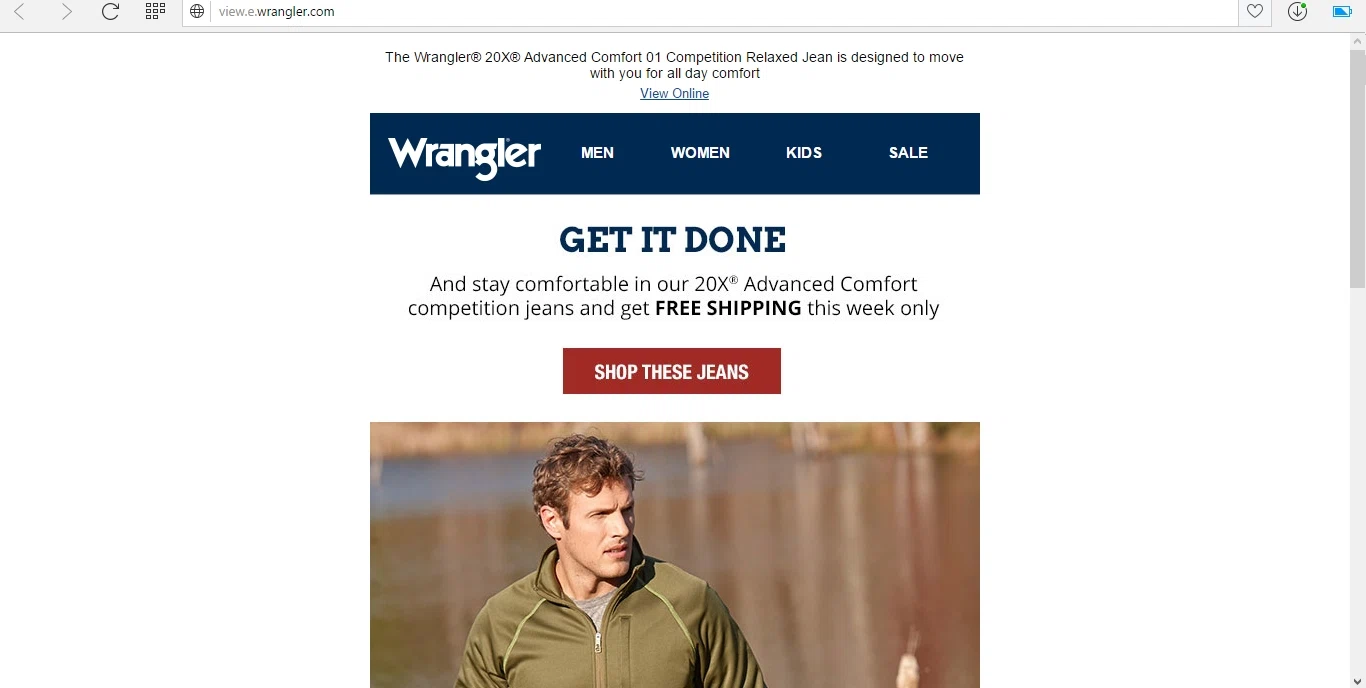Open the speed dial grid icon
1366x688 pixels.
click(x=155, y=12)
